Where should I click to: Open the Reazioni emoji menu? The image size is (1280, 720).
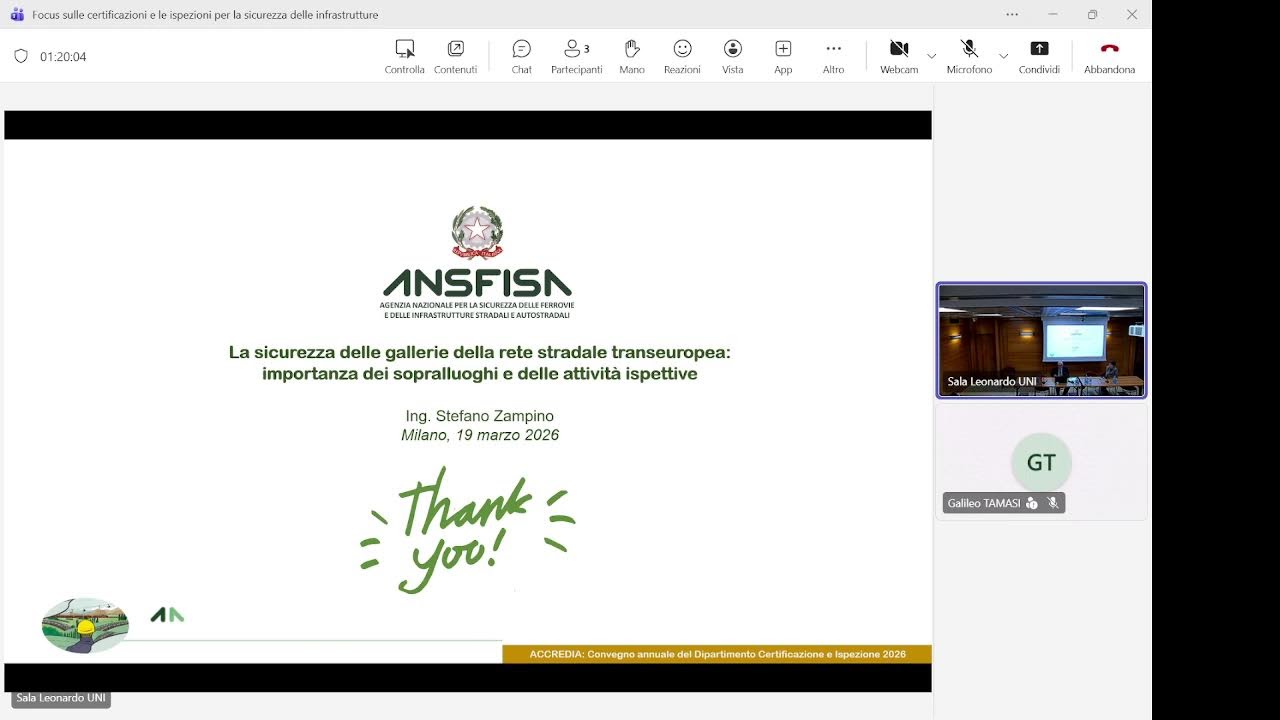pos(682,57)
